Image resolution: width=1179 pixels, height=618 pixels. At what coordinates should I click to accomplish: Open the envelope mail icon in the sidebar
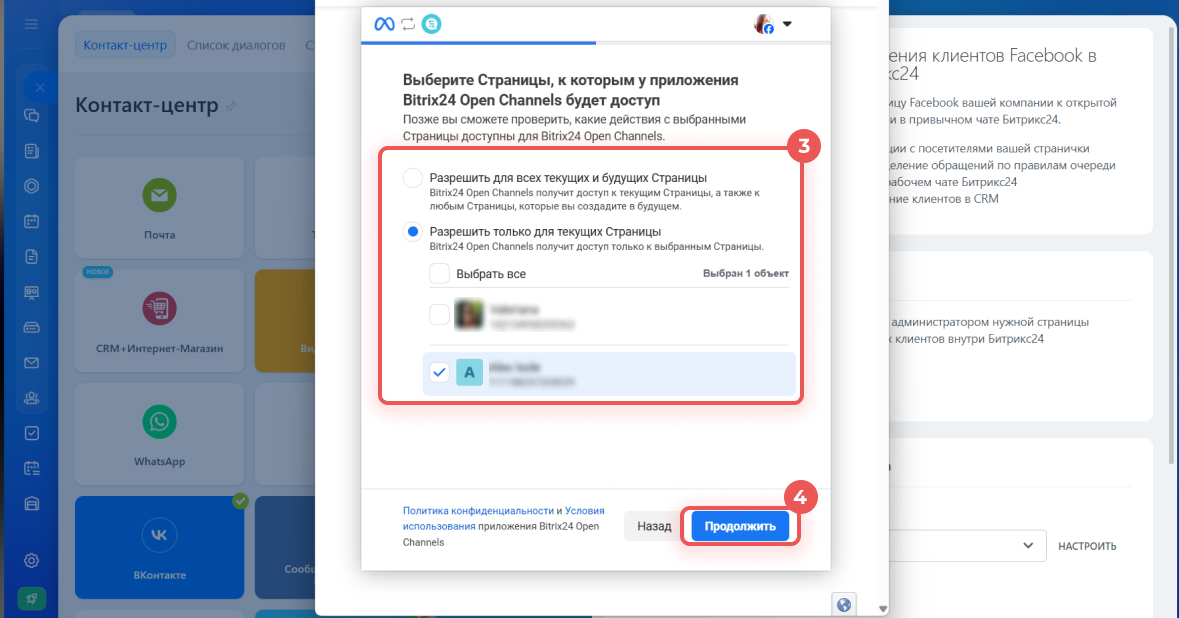pos(32,363)
